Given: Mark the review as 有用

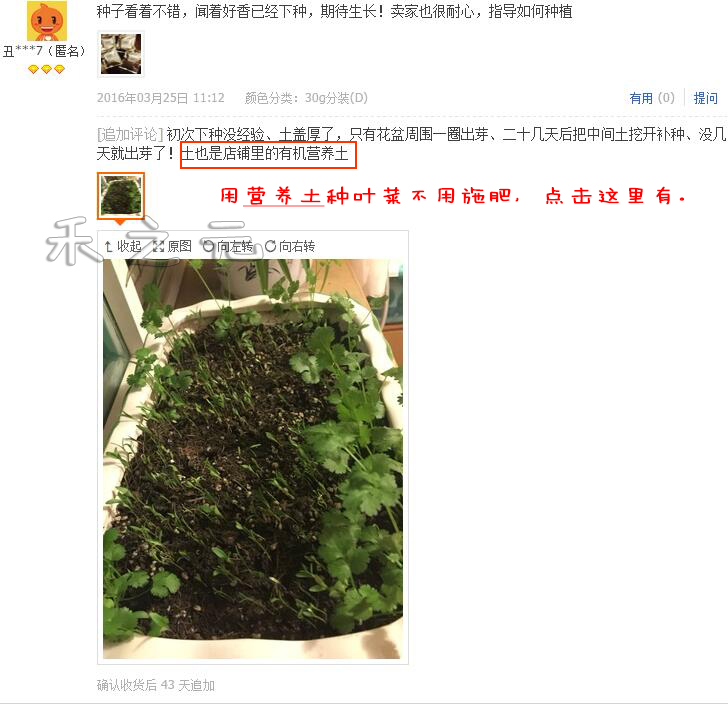Looking at the screenshot, I should 651,98.
